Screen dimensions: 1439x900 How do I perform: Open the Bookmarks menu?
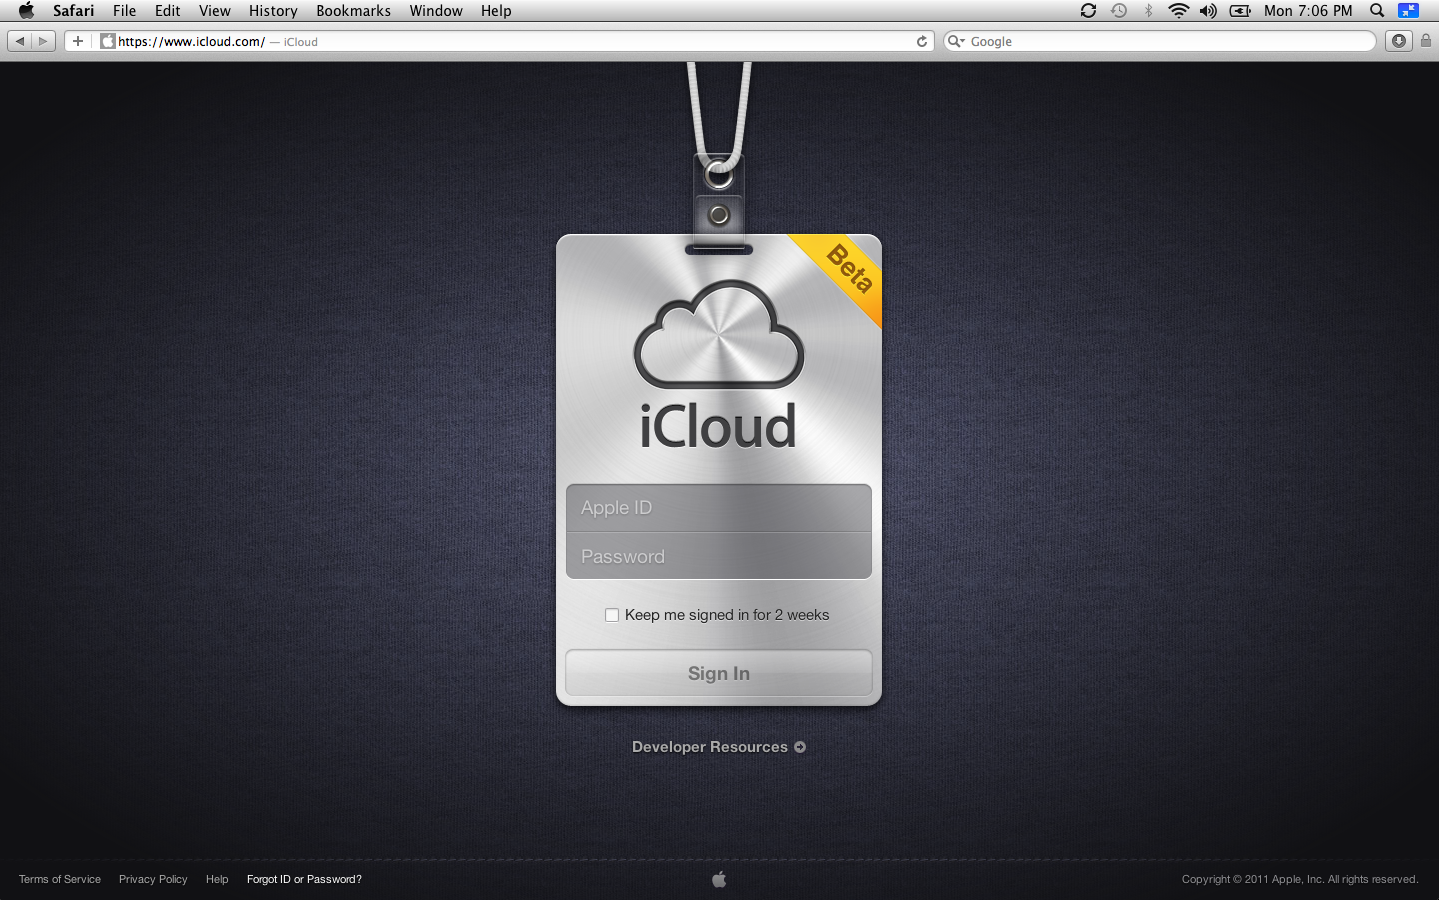[x=353, y=11]
